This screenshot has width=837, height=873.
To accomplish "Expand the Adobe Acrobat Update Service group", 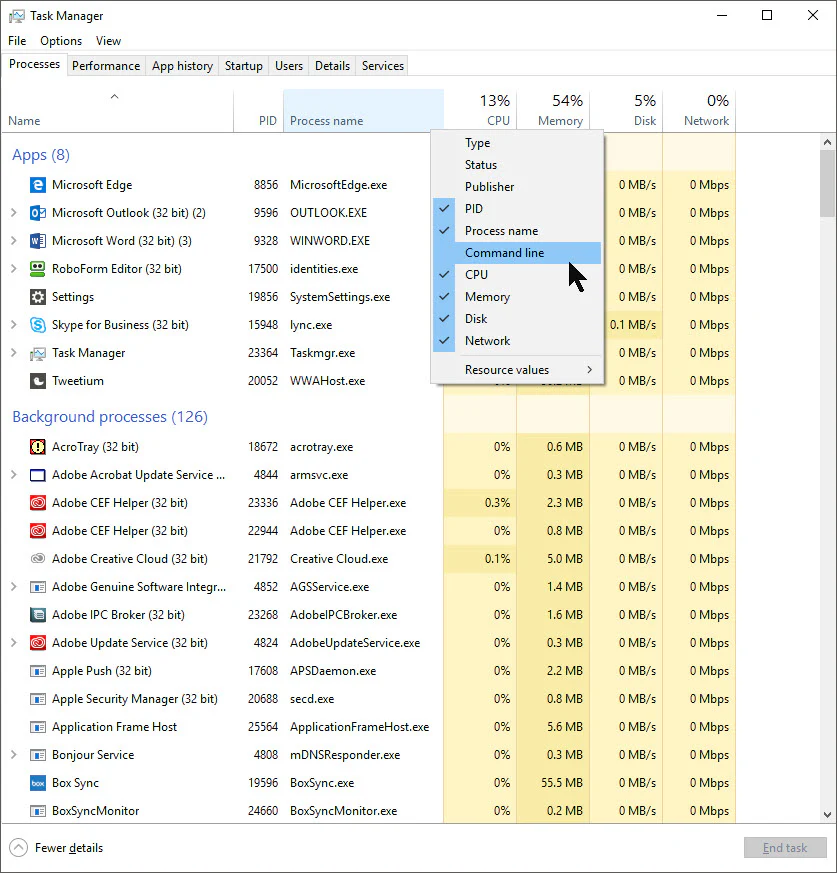I will pyautogui.click(x=14, y=475).
